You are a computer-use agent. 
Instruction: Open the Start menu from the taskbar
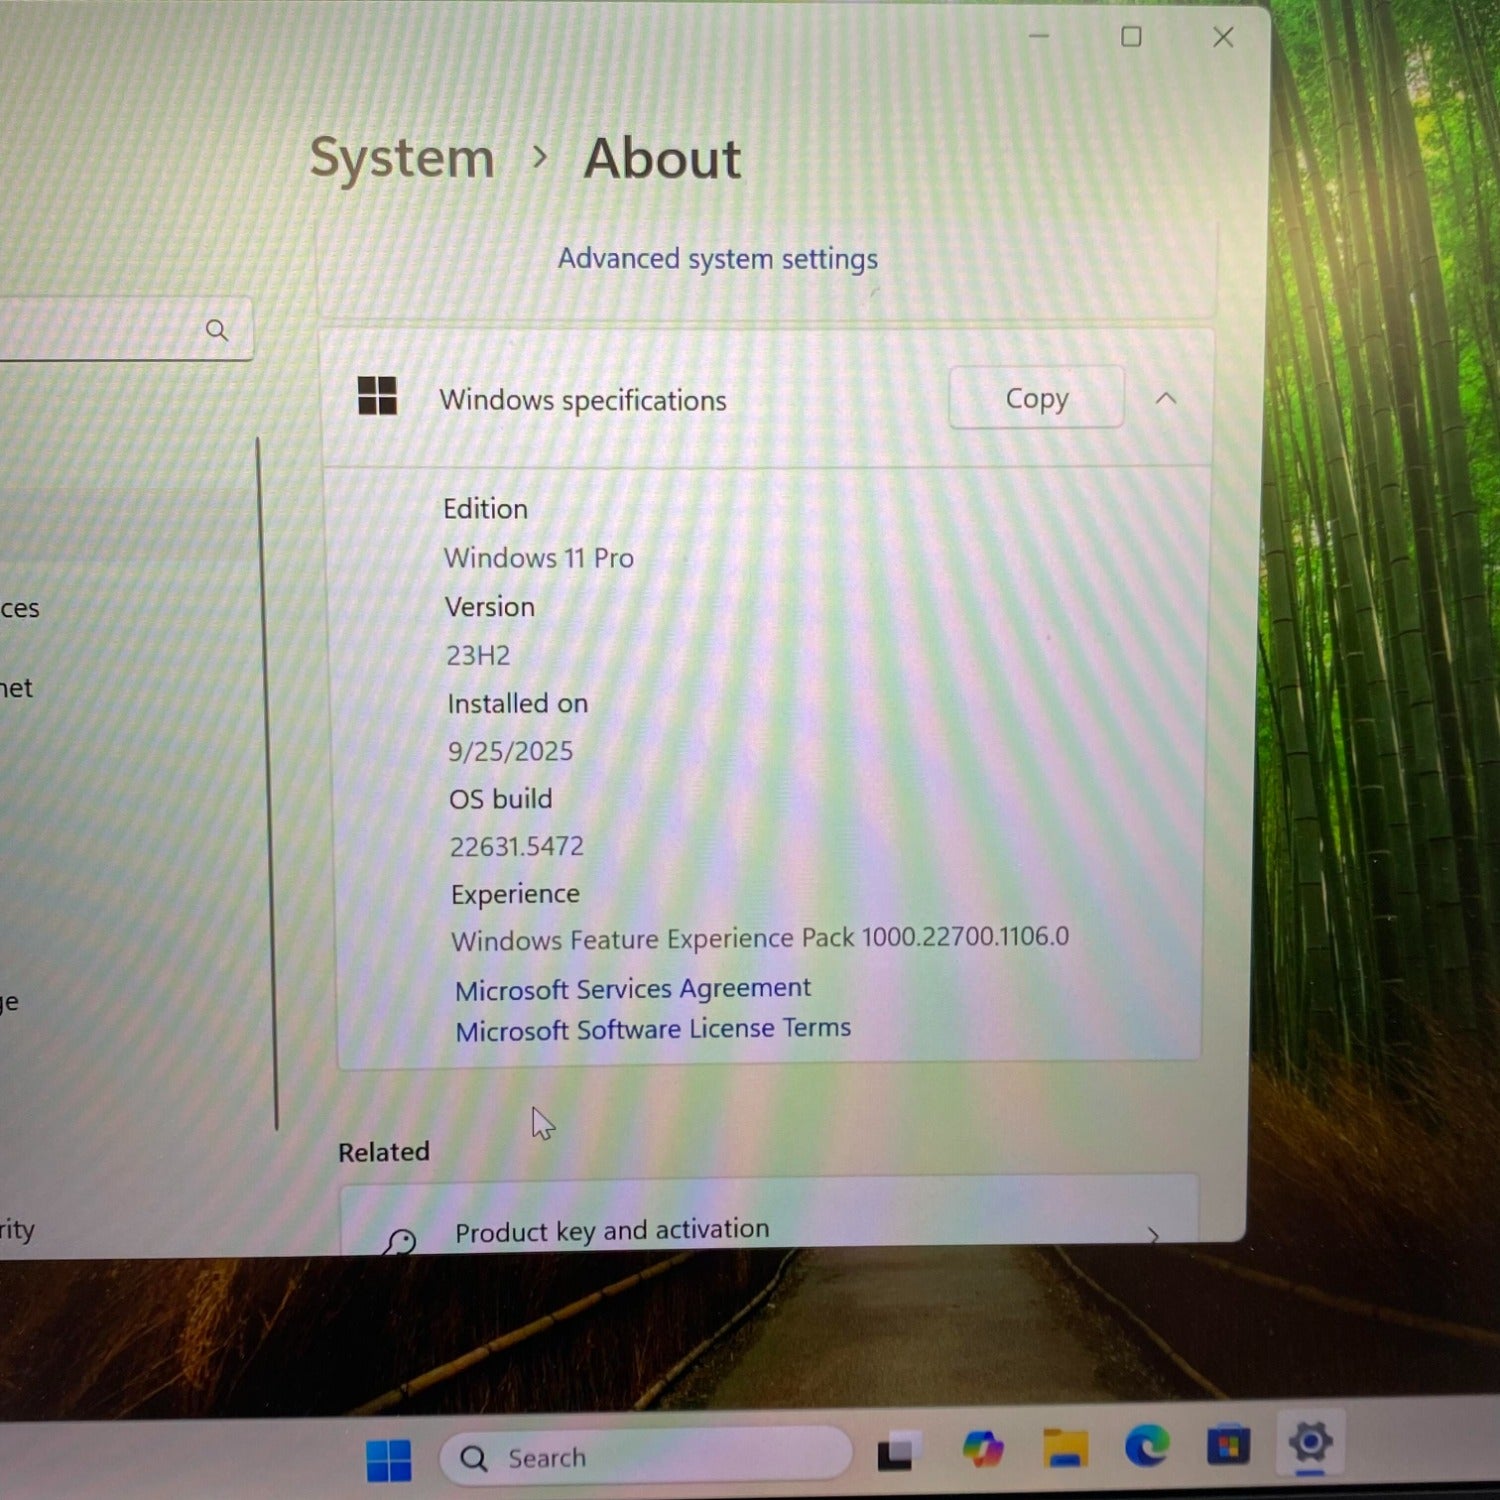pos(388,1460)
